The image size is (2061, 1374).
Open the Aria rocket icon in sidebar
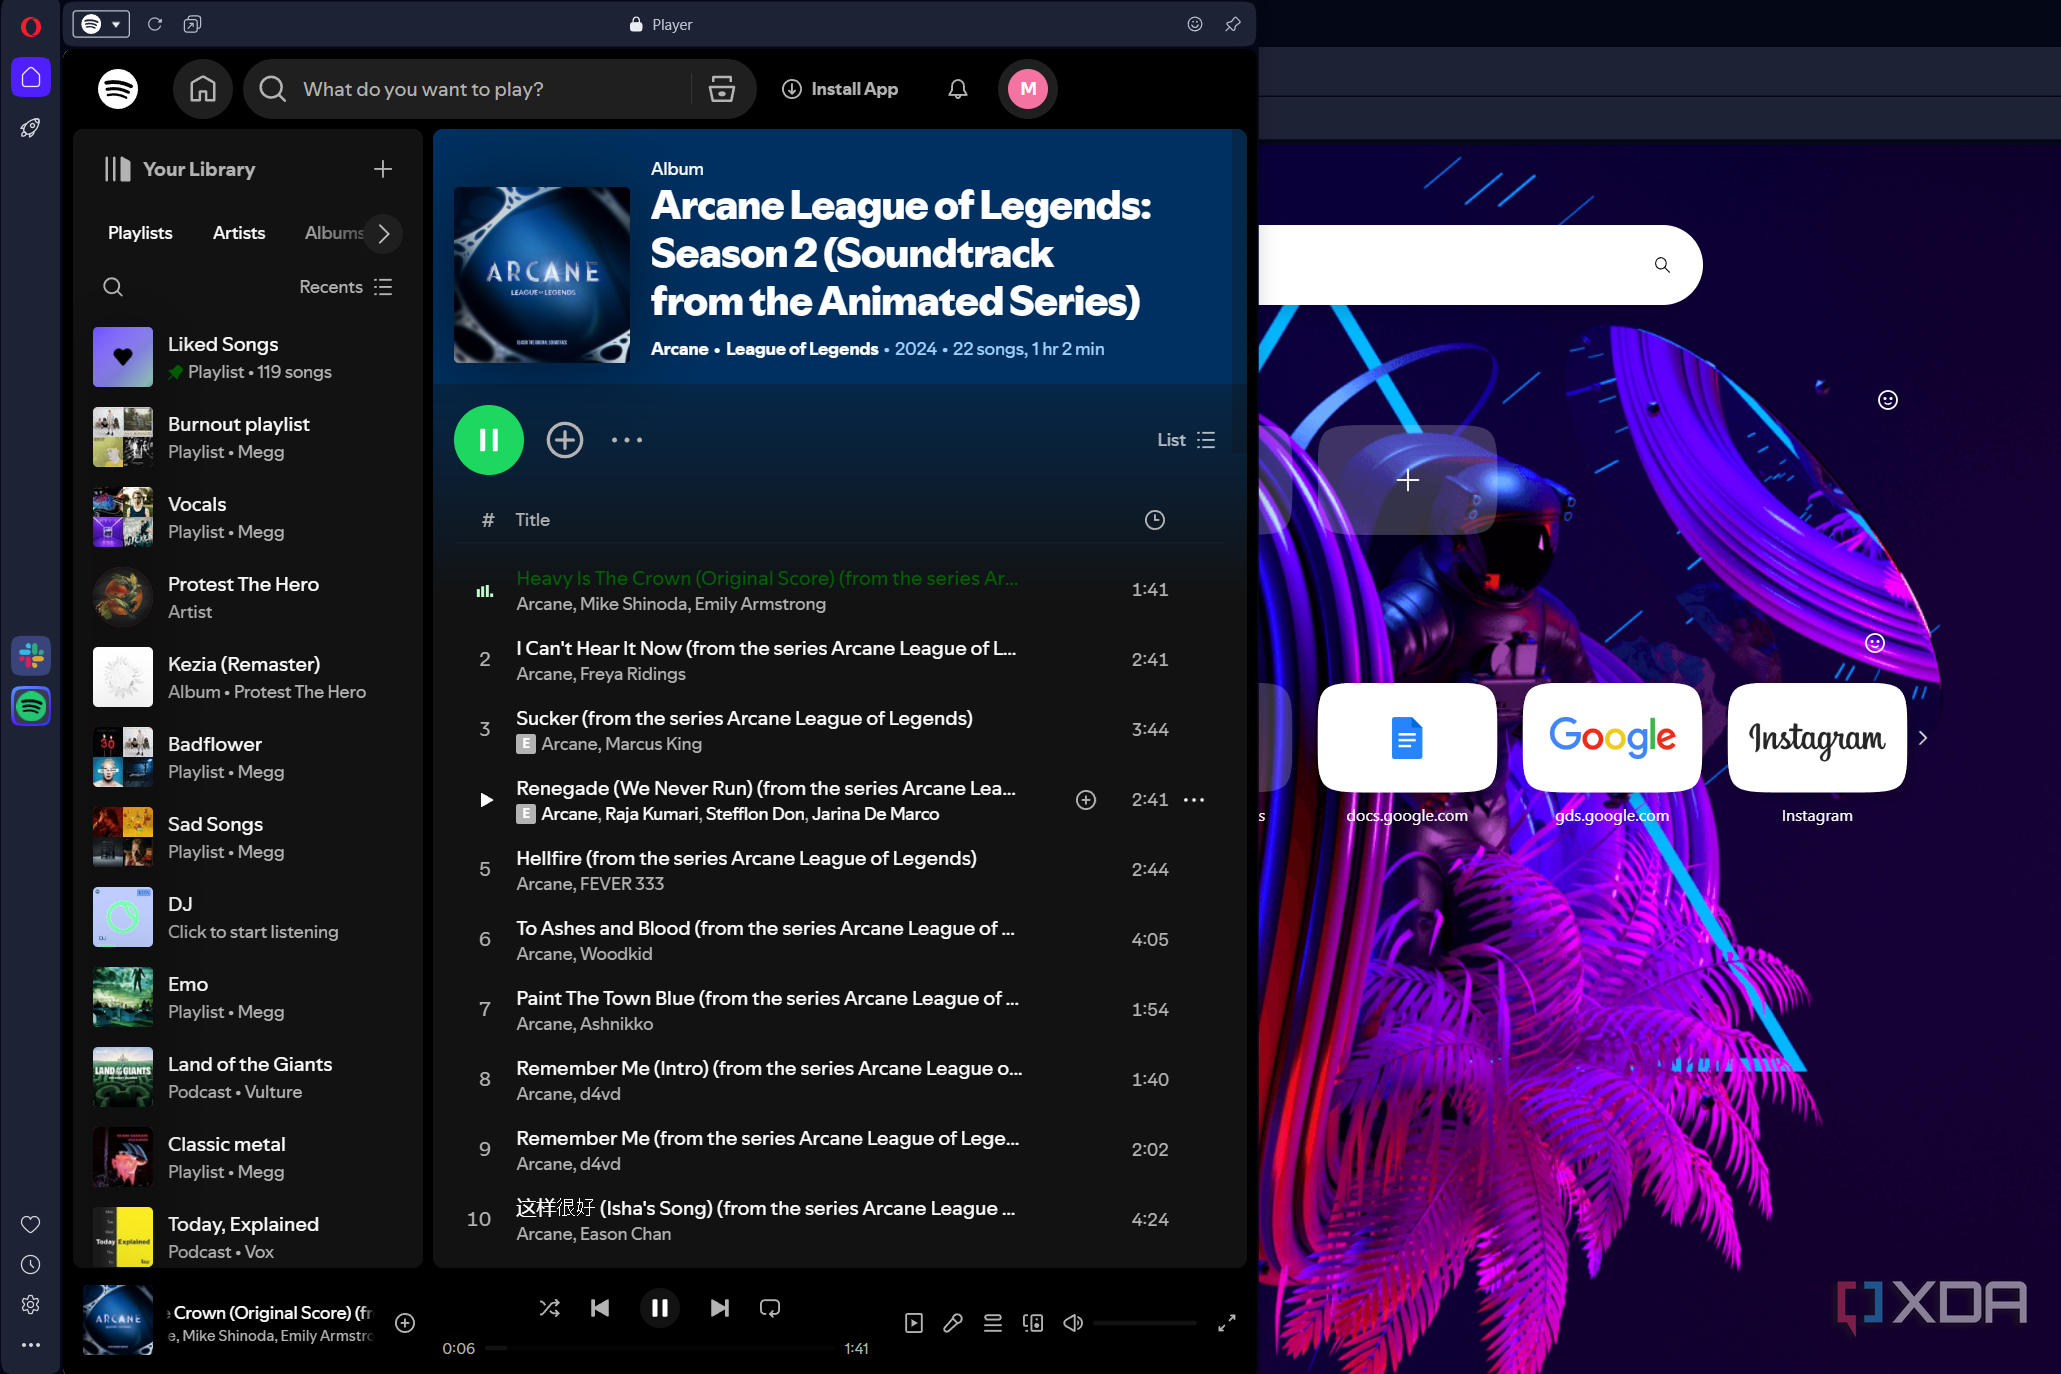(x=31, y=128)
